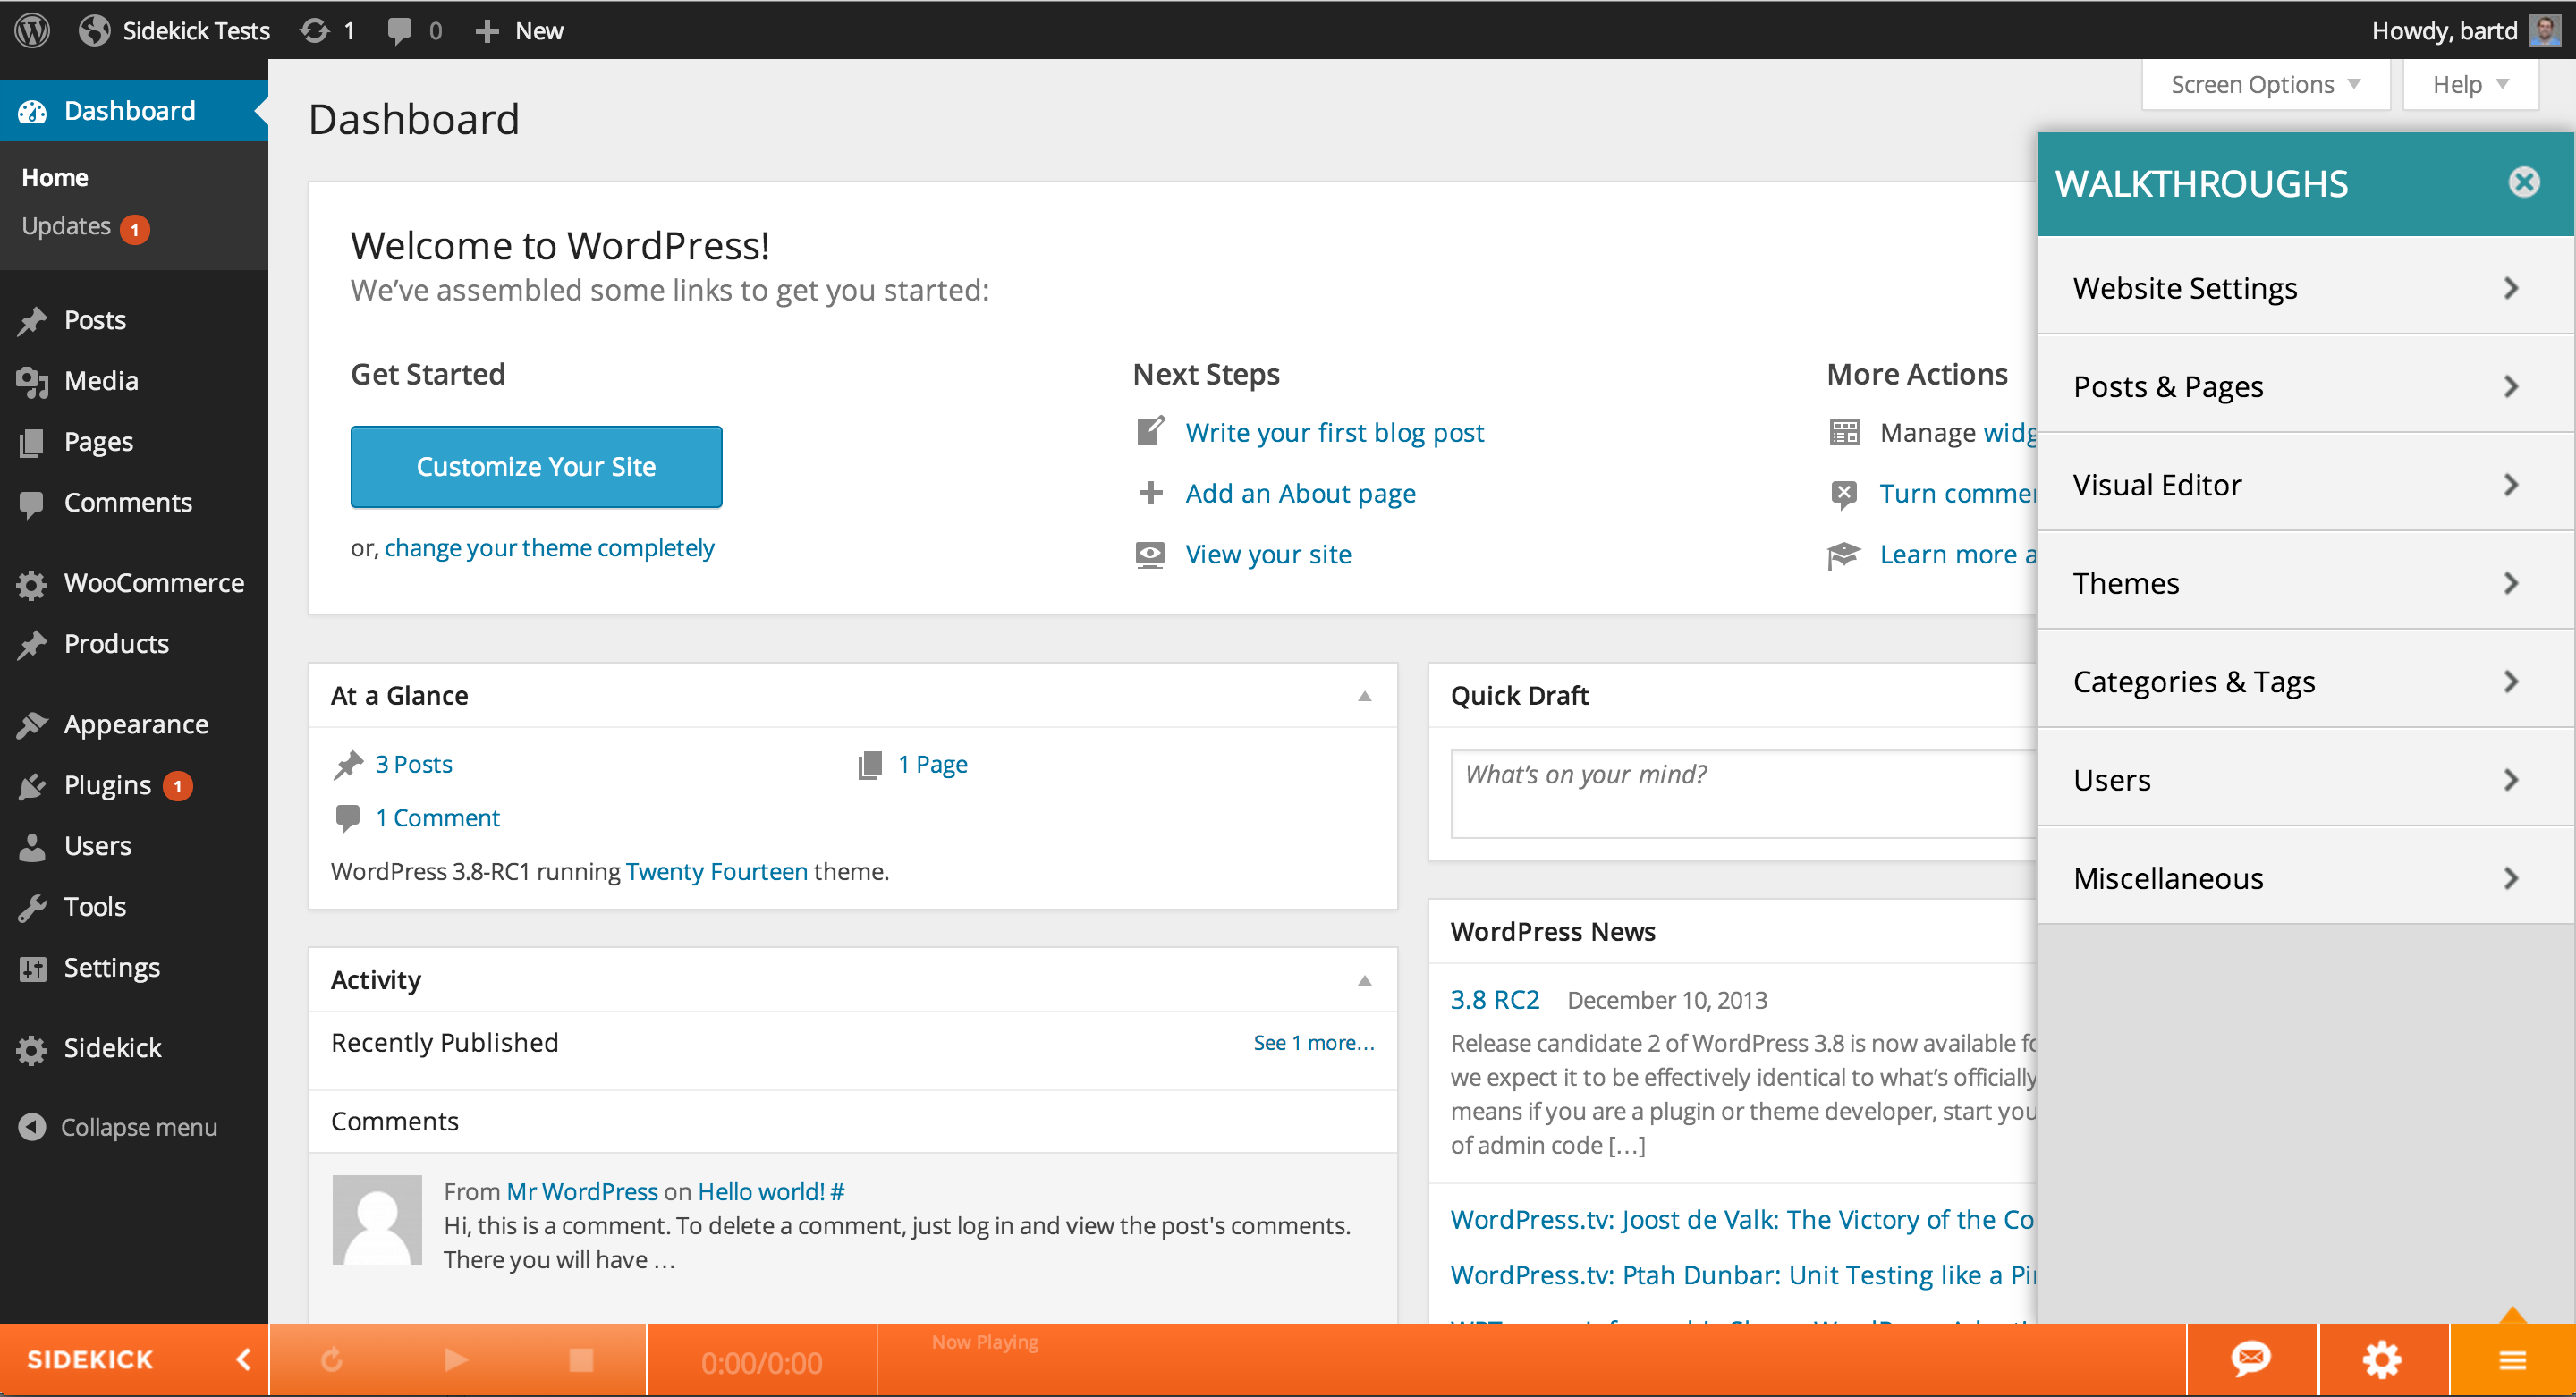The image size is (2576, 1397).
Task: Open 1 Page link
Action: point(932,765)
